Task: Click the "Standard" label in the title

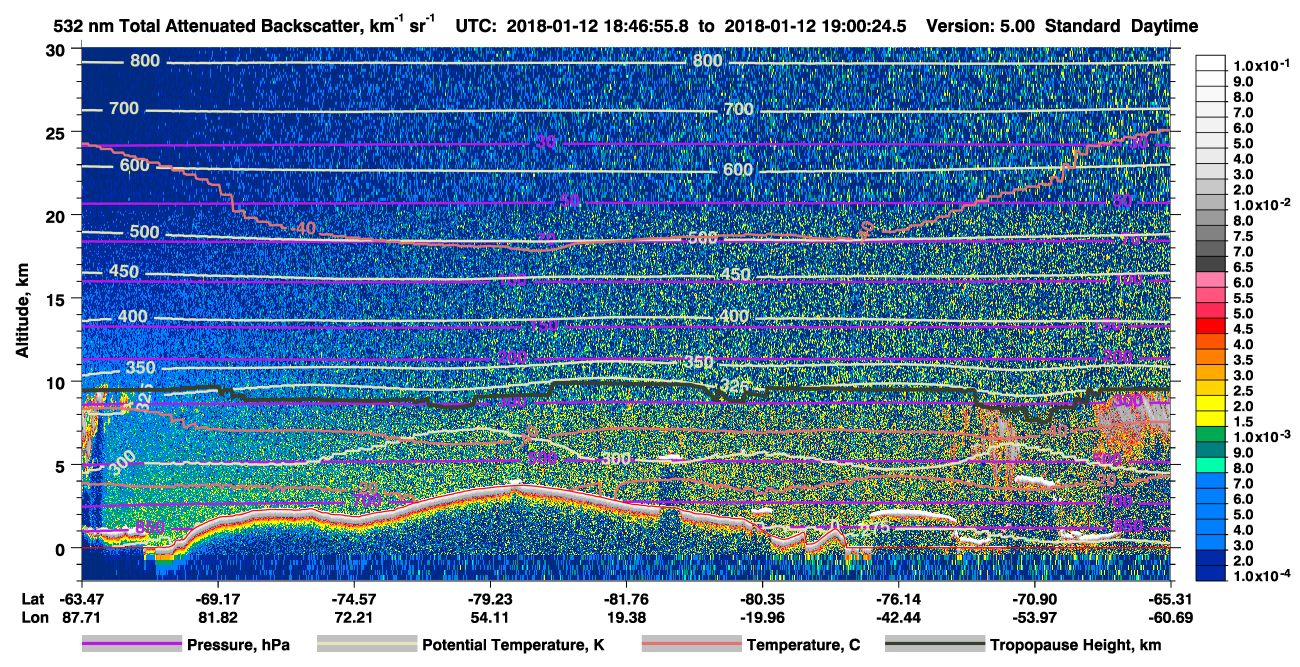Action: click(1082, 27)
